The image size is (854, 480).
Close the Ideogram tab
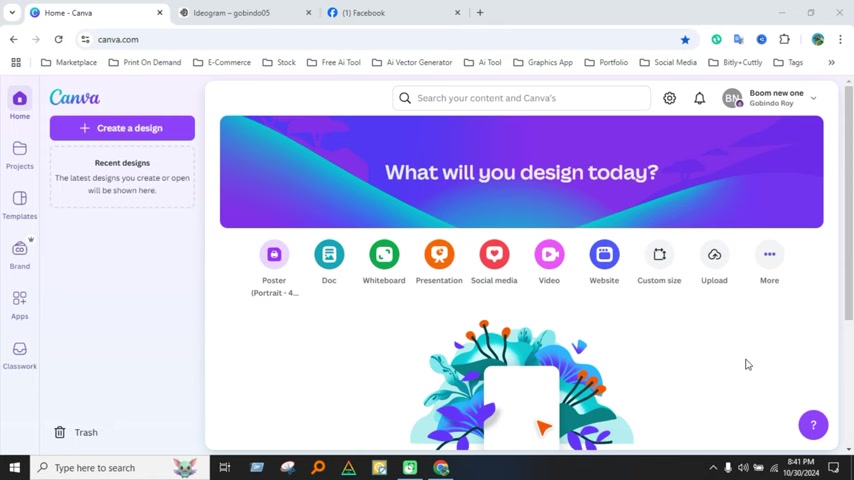point(308,13)
